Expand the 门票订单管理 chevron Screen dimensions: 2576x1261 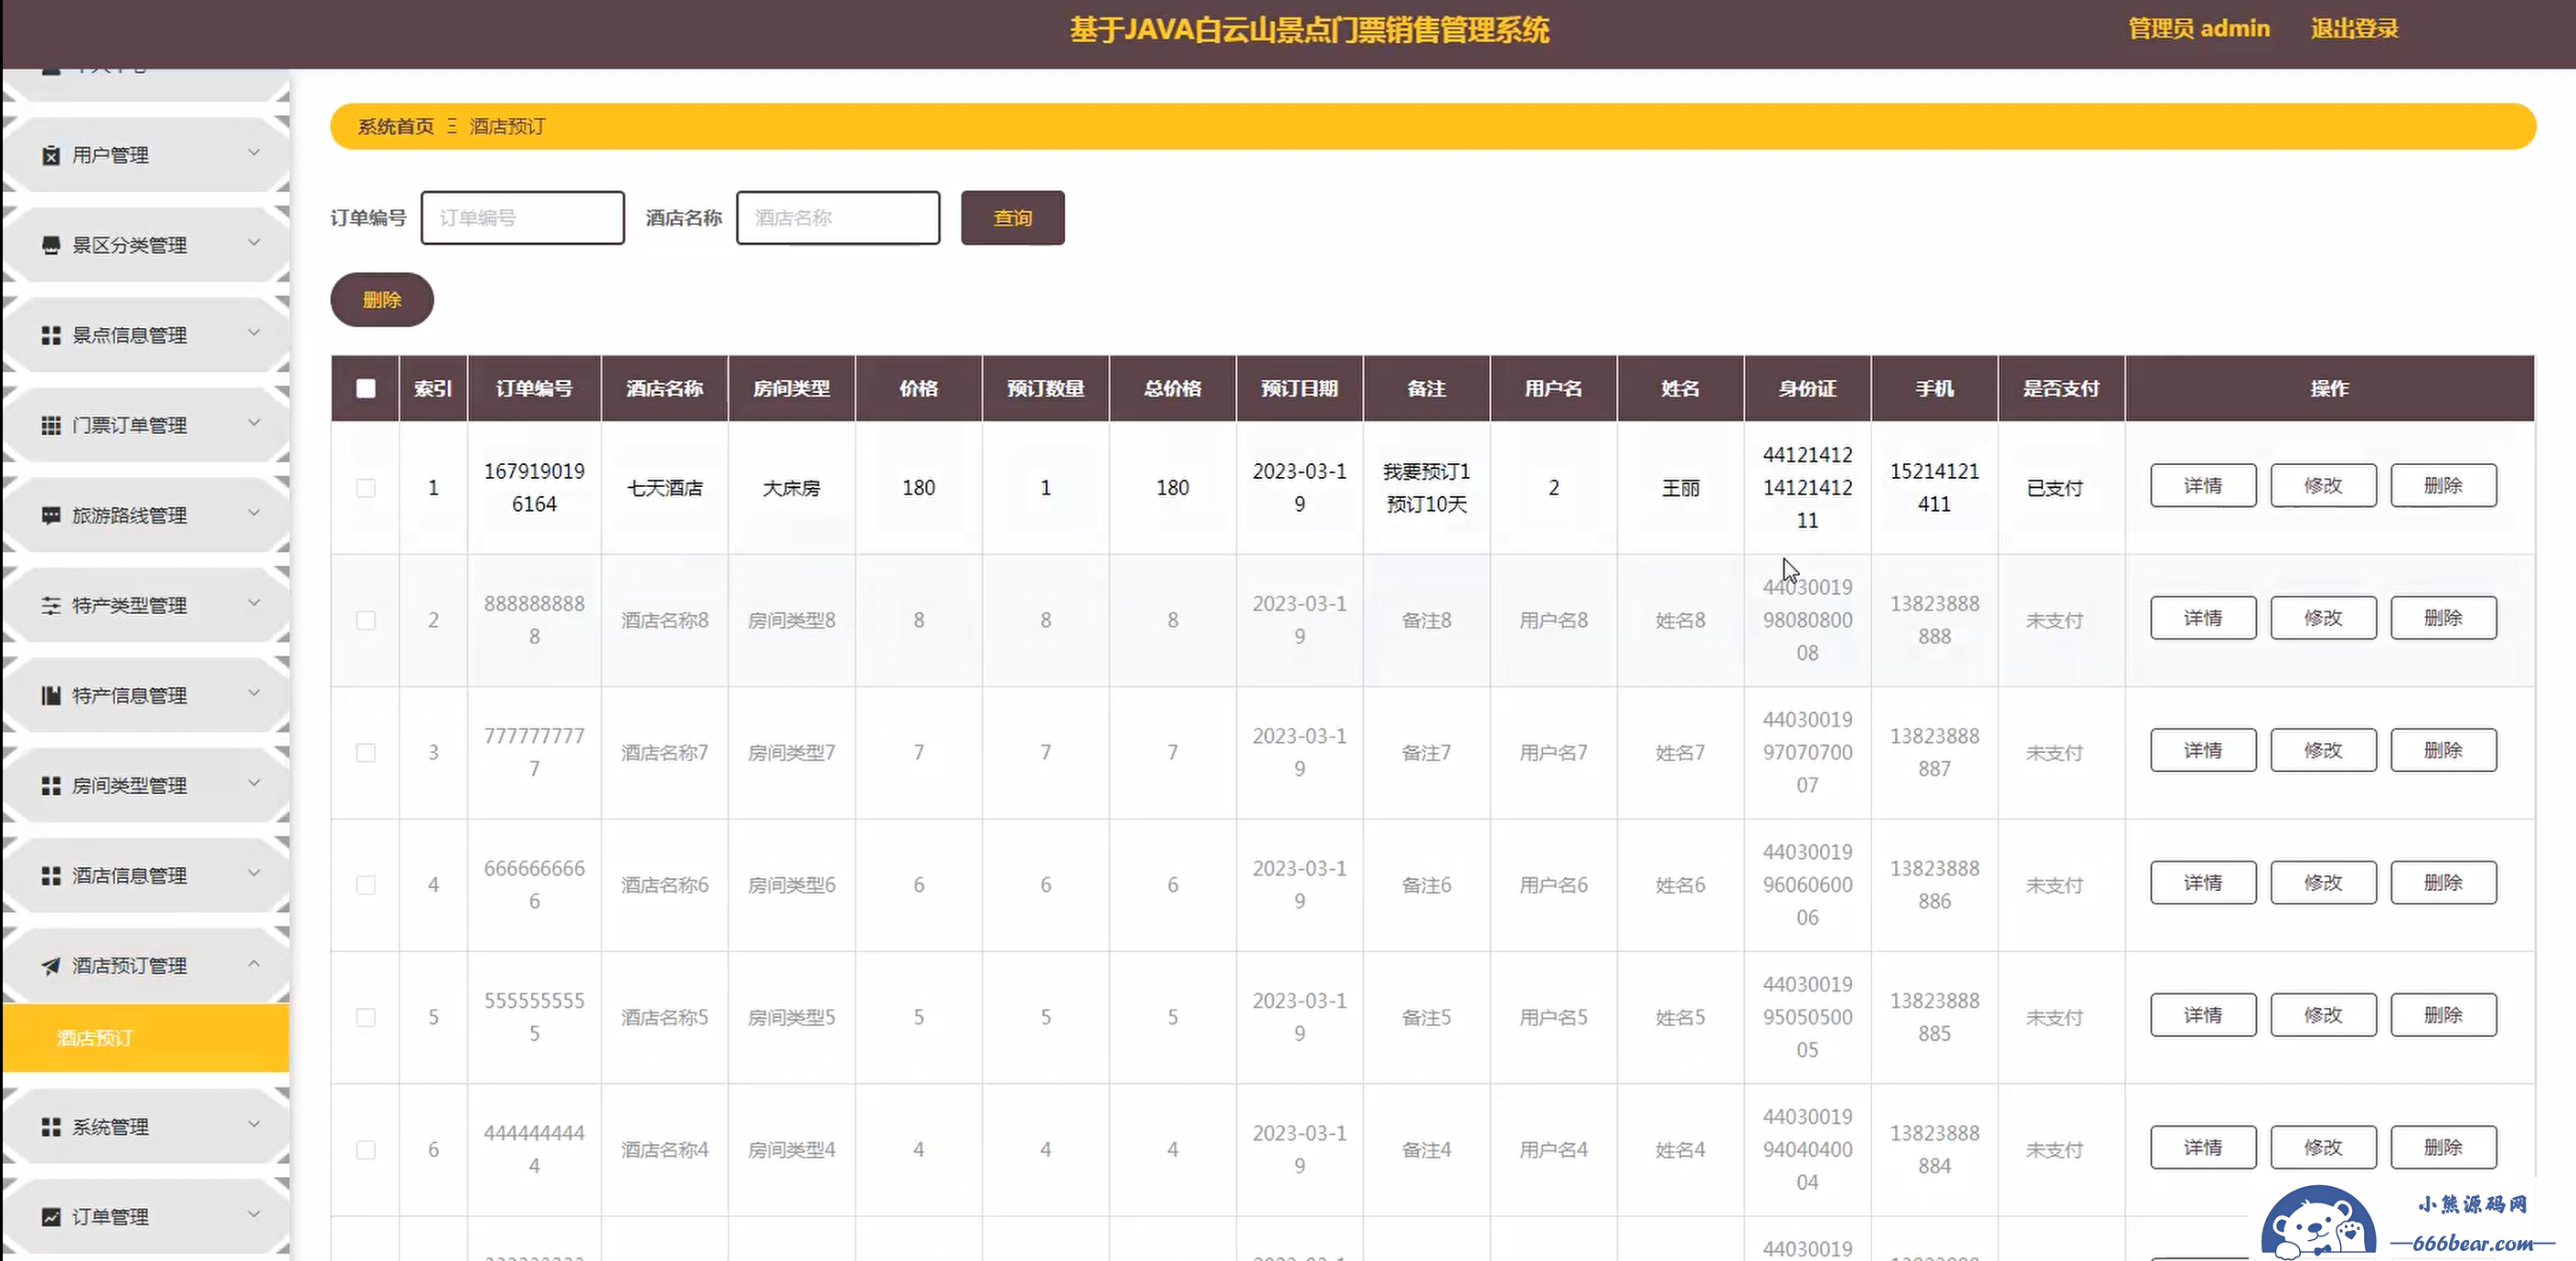pos(254,422)
